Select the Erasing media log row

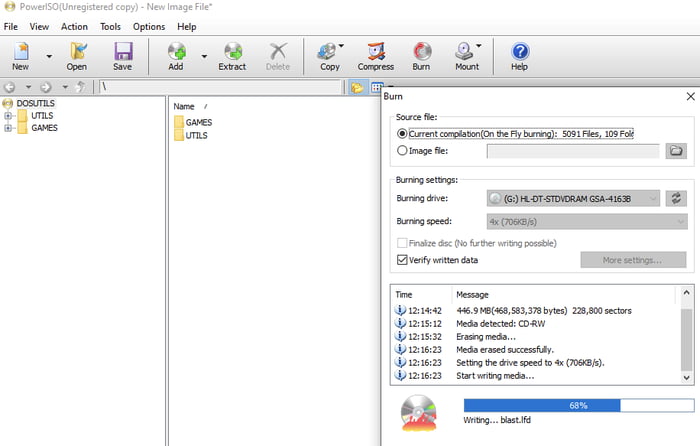(536, 337)
